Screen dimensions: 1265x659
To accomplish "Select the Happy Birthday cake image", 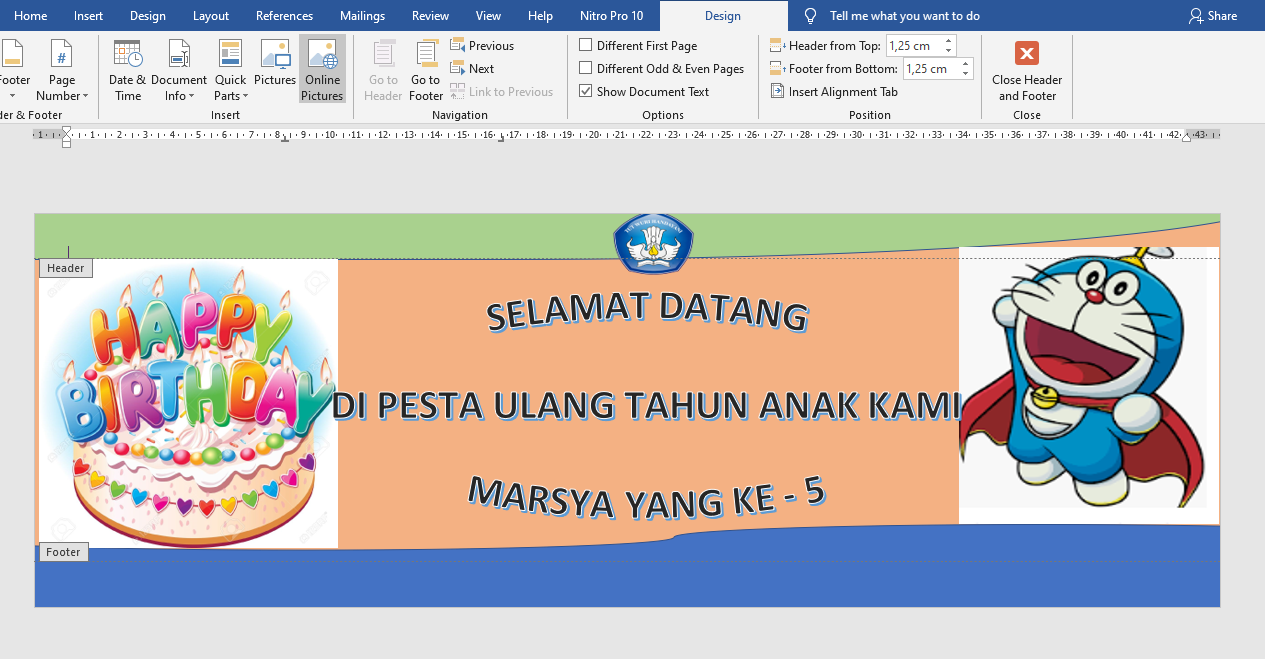I will click(188, 403).
